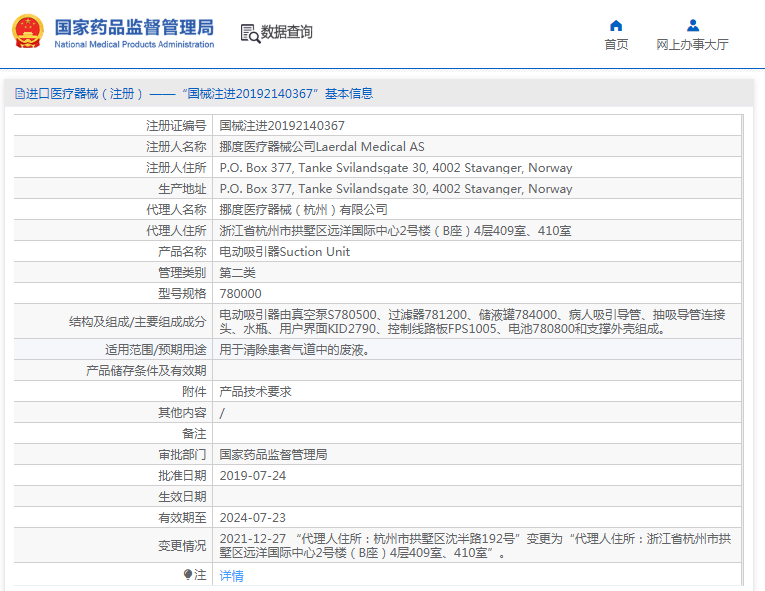Click the approval date 2019-07-24

tap(252, 476)
